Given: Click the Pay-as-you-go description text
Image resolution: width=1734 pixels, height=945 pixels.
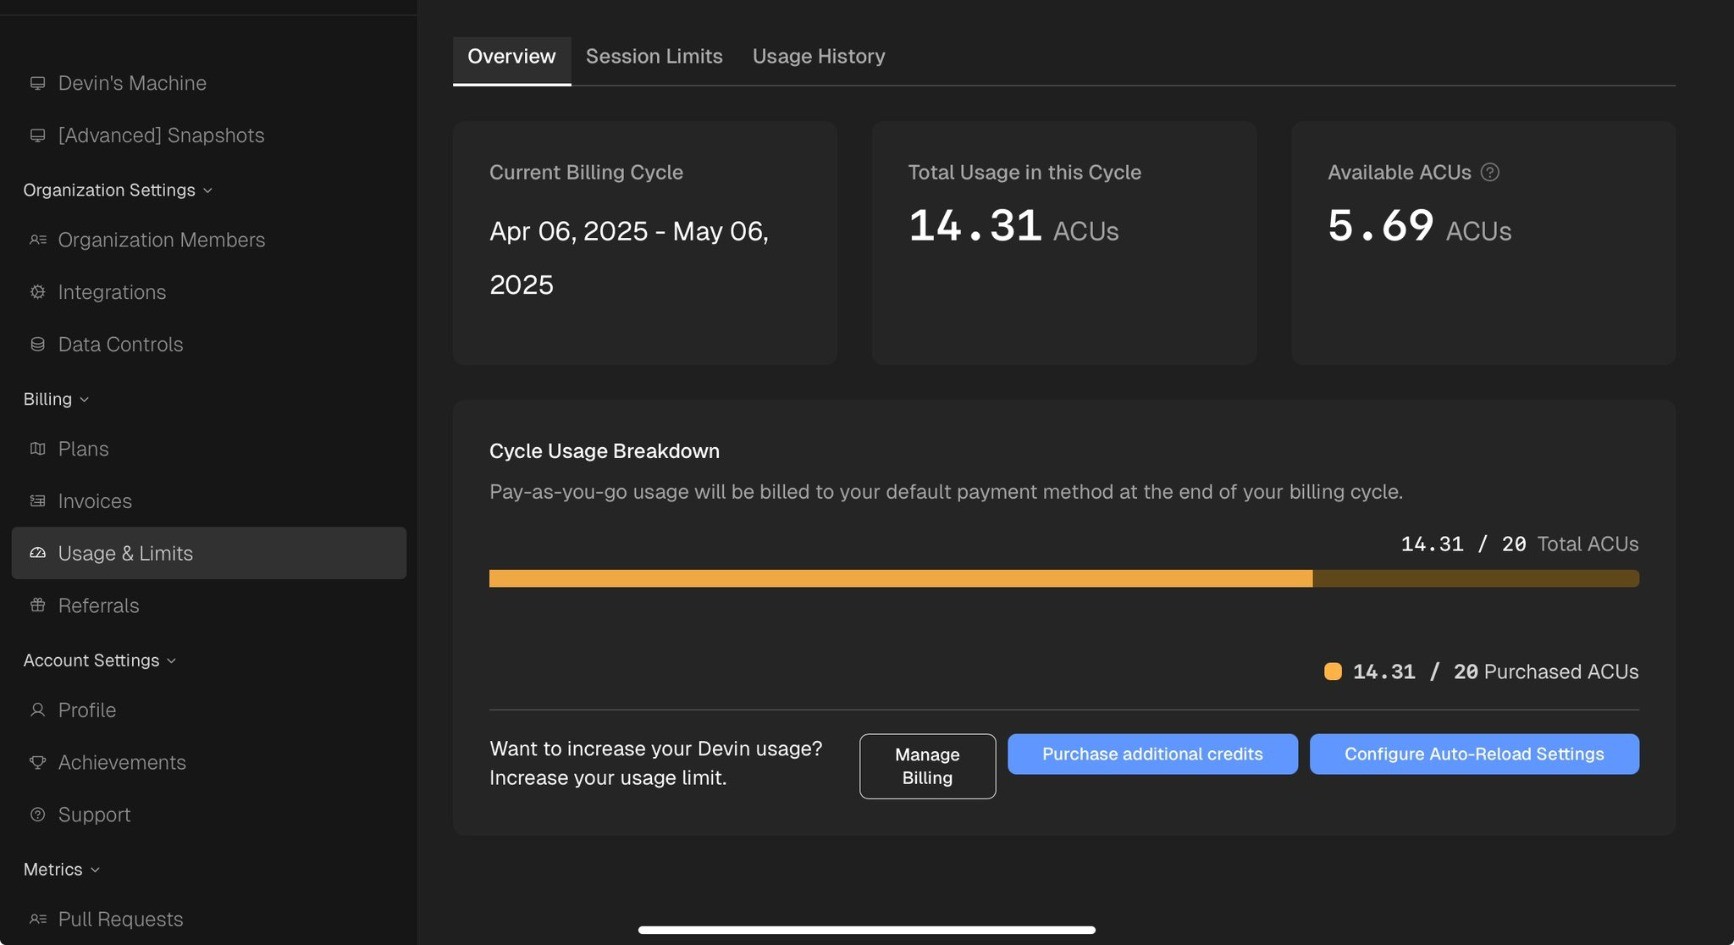Looking at the screenshot, I should (x=946, y=492).
